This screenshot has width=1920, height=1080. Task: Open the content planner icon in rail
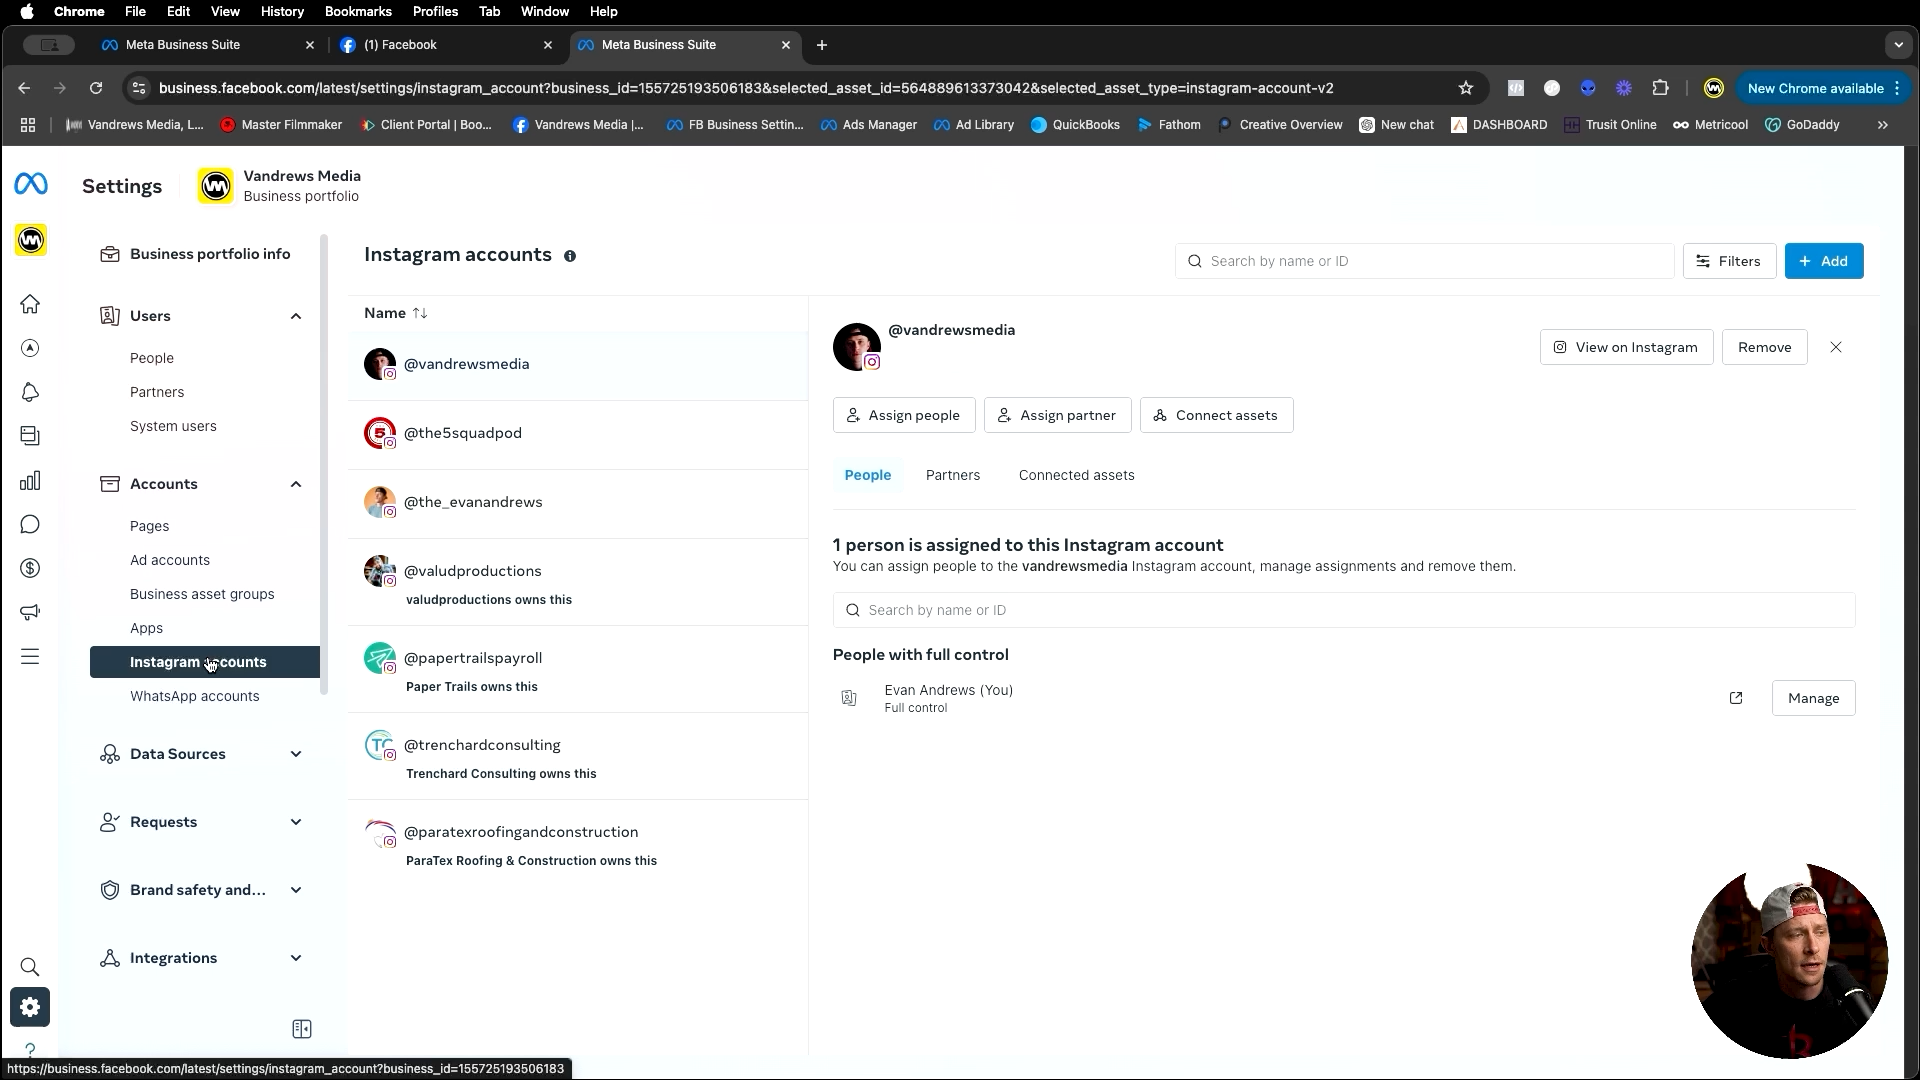click(30, 436)
